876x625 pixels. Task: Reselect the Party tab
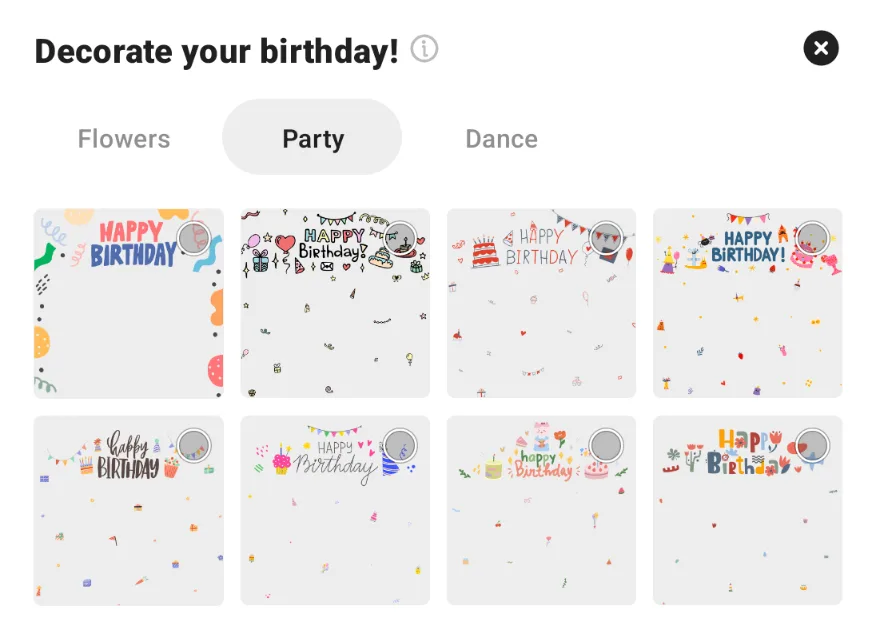coord(311,138)
